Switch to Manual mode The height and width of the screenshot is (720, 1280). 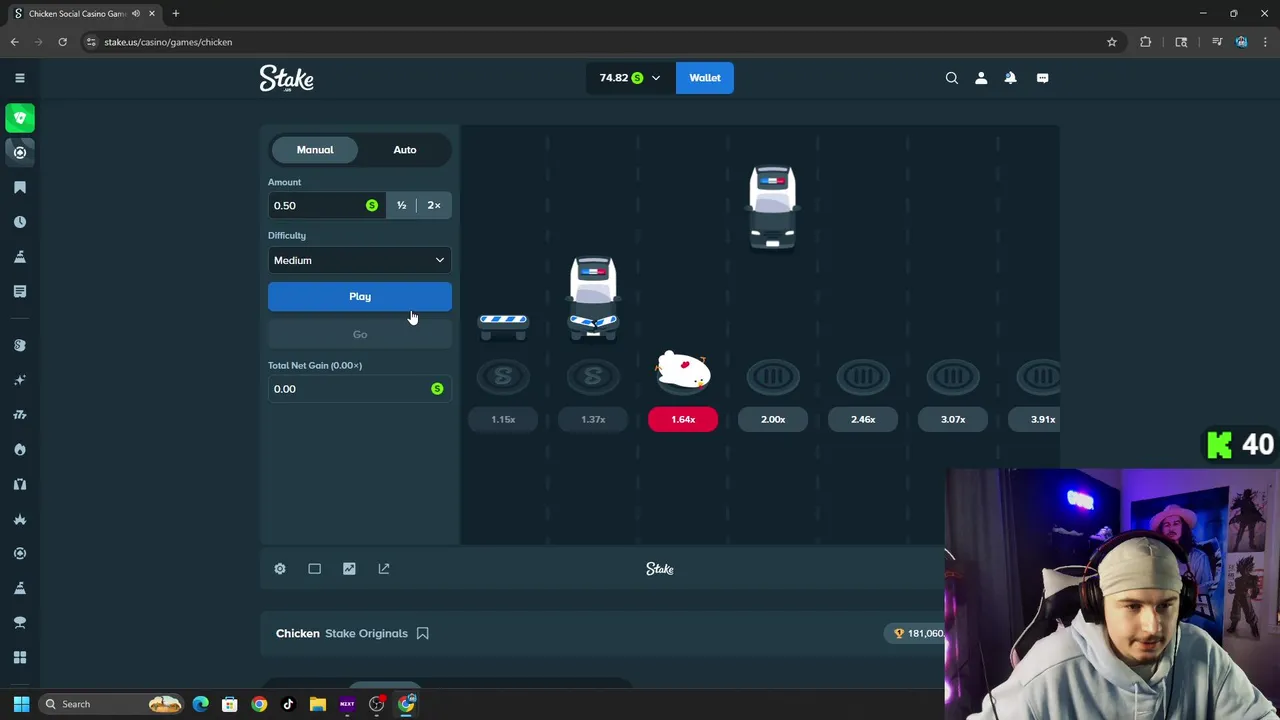[315, 150]
